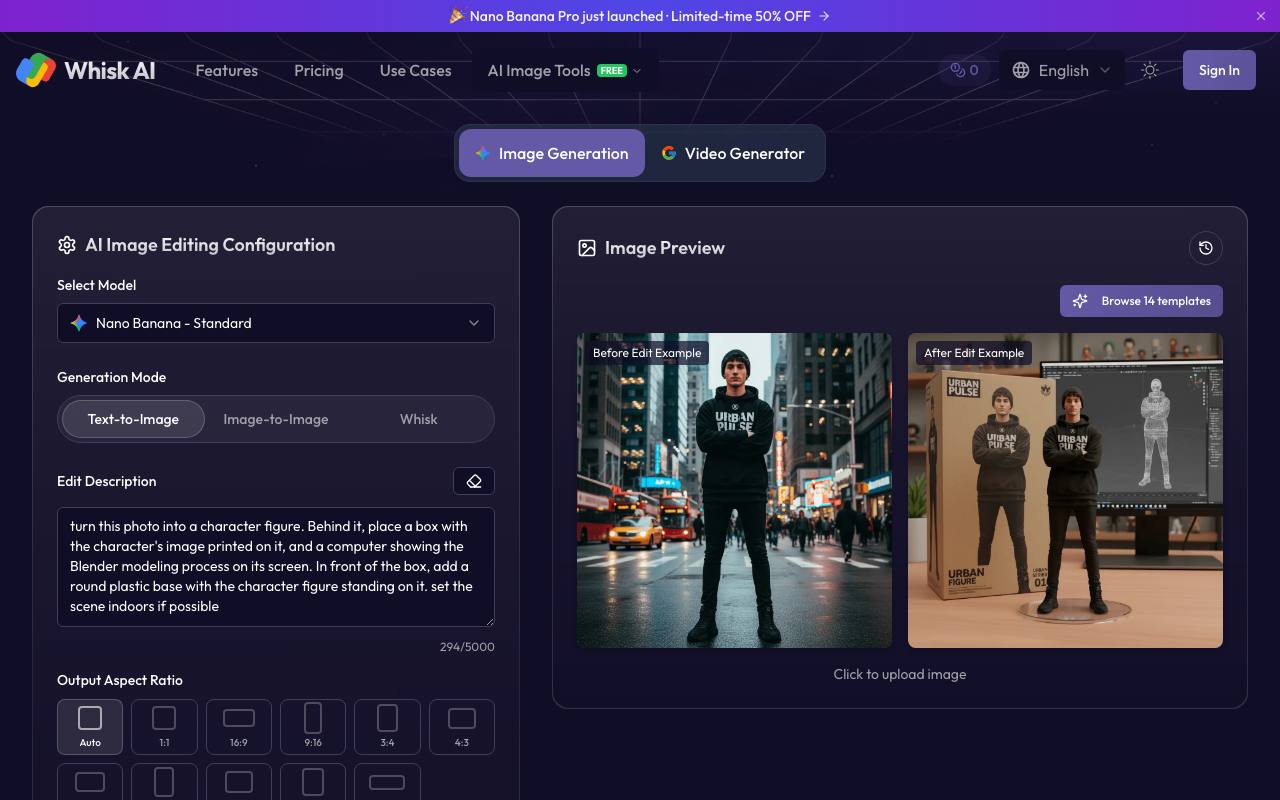Select Image-to-Image generation mode
This screenshot has width=1280, height=800.
pyautogui.click(x=276, y=419)
